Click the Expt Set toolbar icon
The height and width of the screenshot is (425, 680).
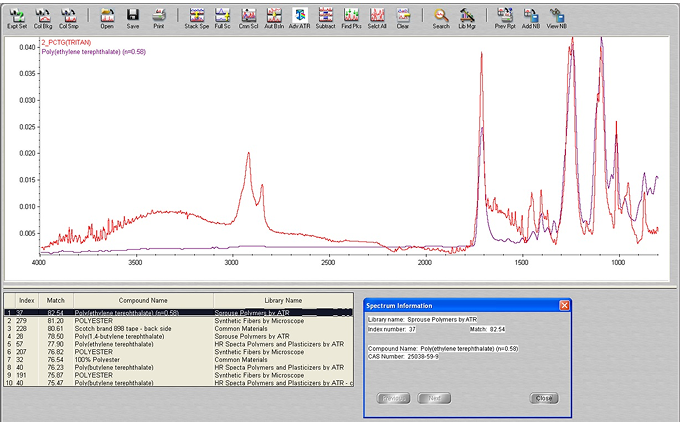click(17, 17)
